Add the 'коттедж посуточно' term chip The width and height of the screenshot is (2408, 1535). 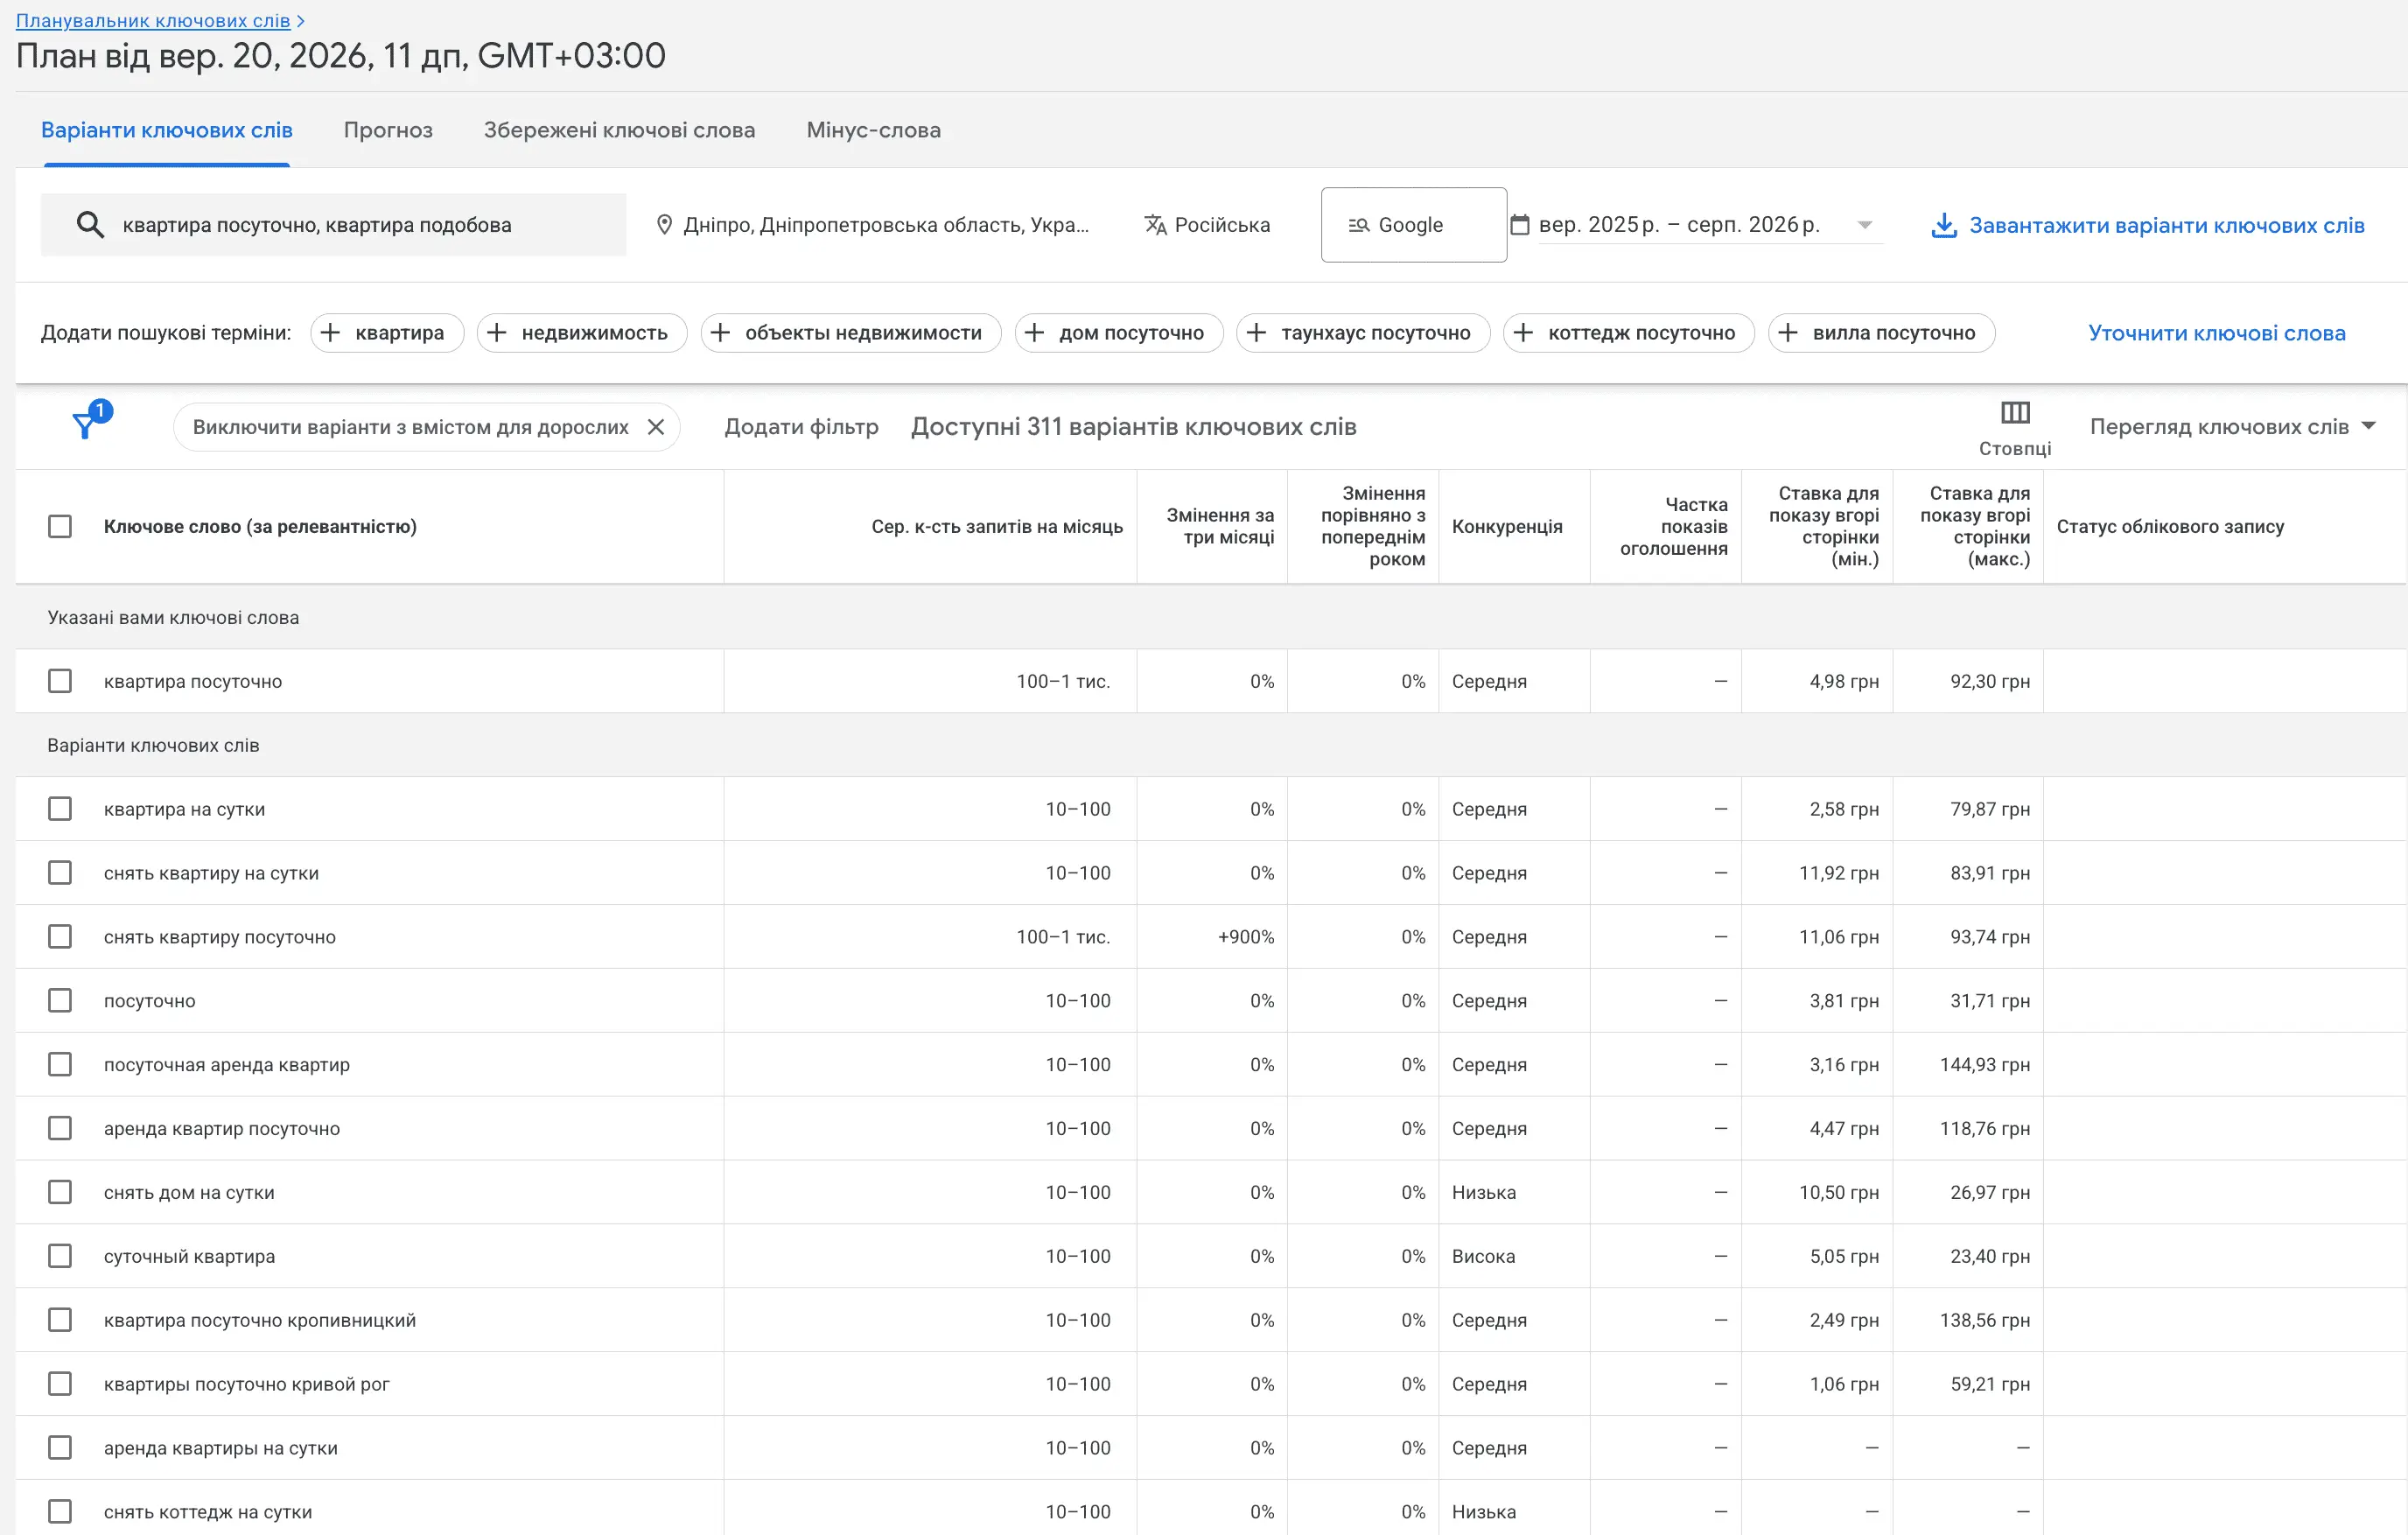coord(1628,333)
